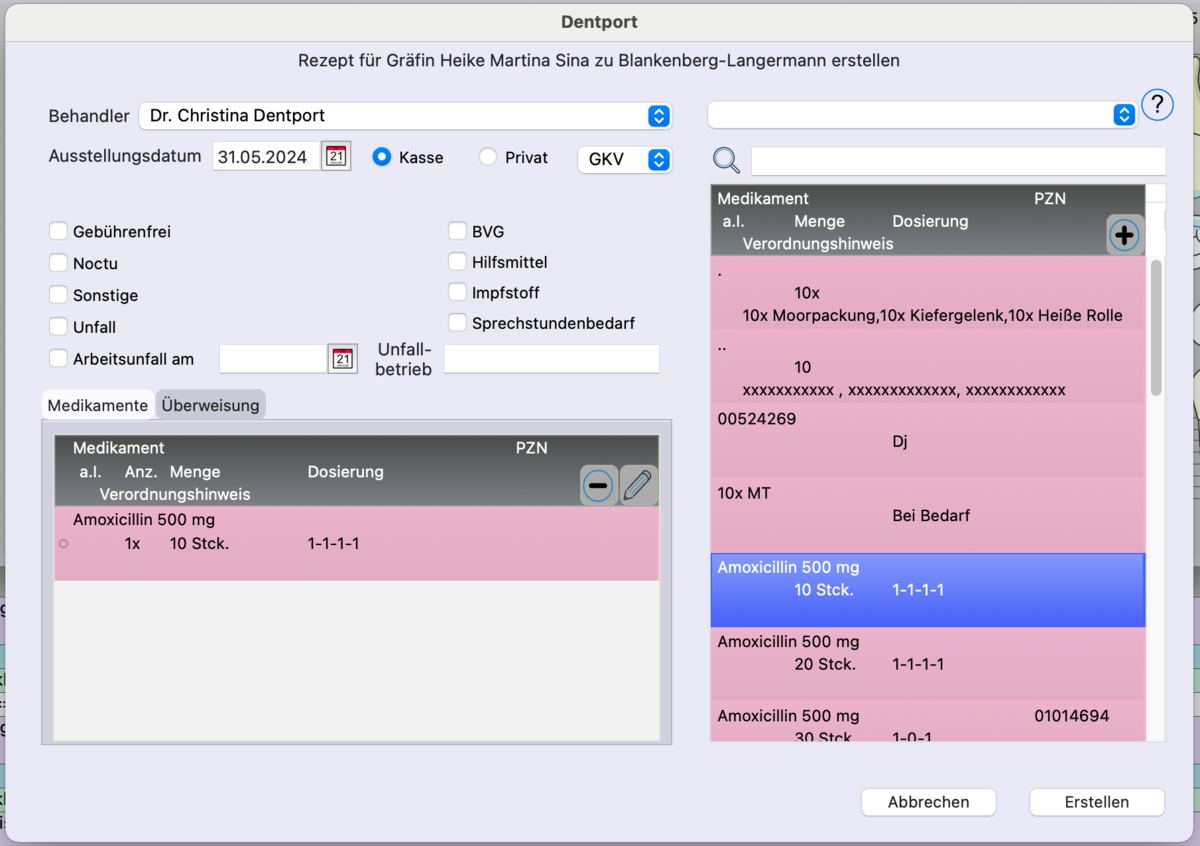Open calendar picker for Ausstellungsdatum
The image size is (1200, 846).
[x=336, y=157]
